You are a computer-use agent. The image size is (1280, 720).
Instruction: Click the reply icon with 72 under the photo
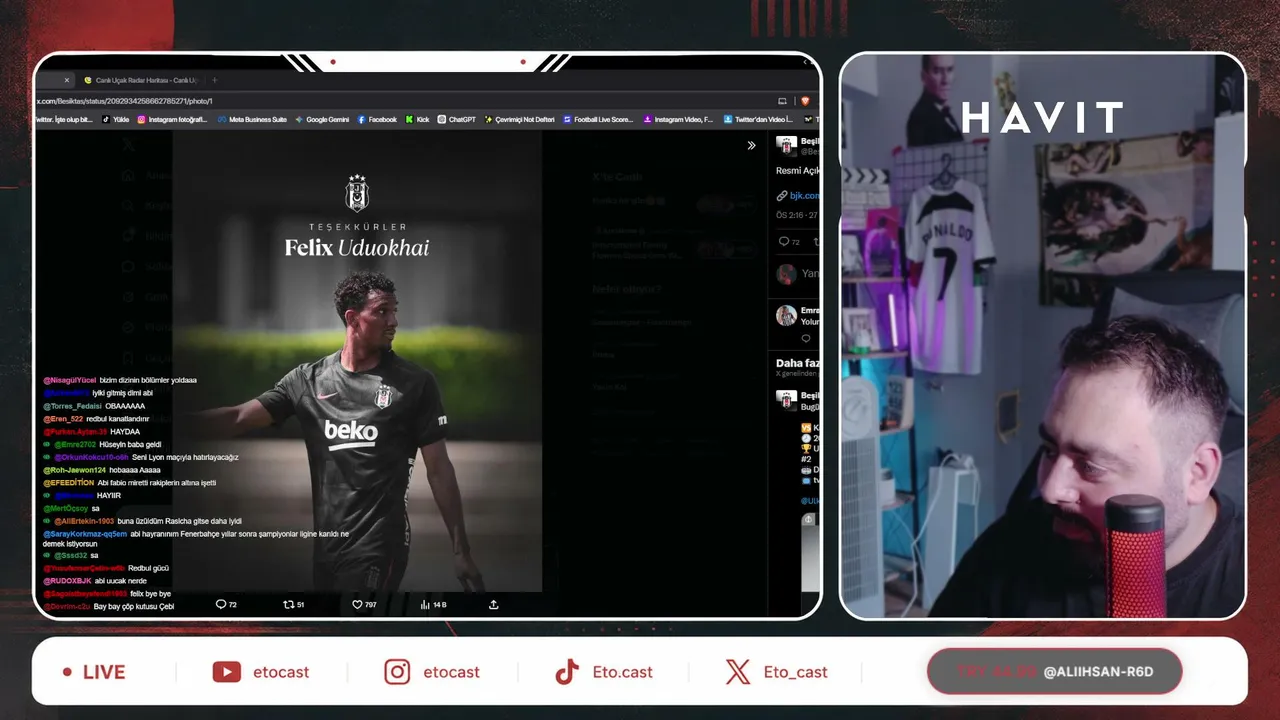tap(226, 605)
